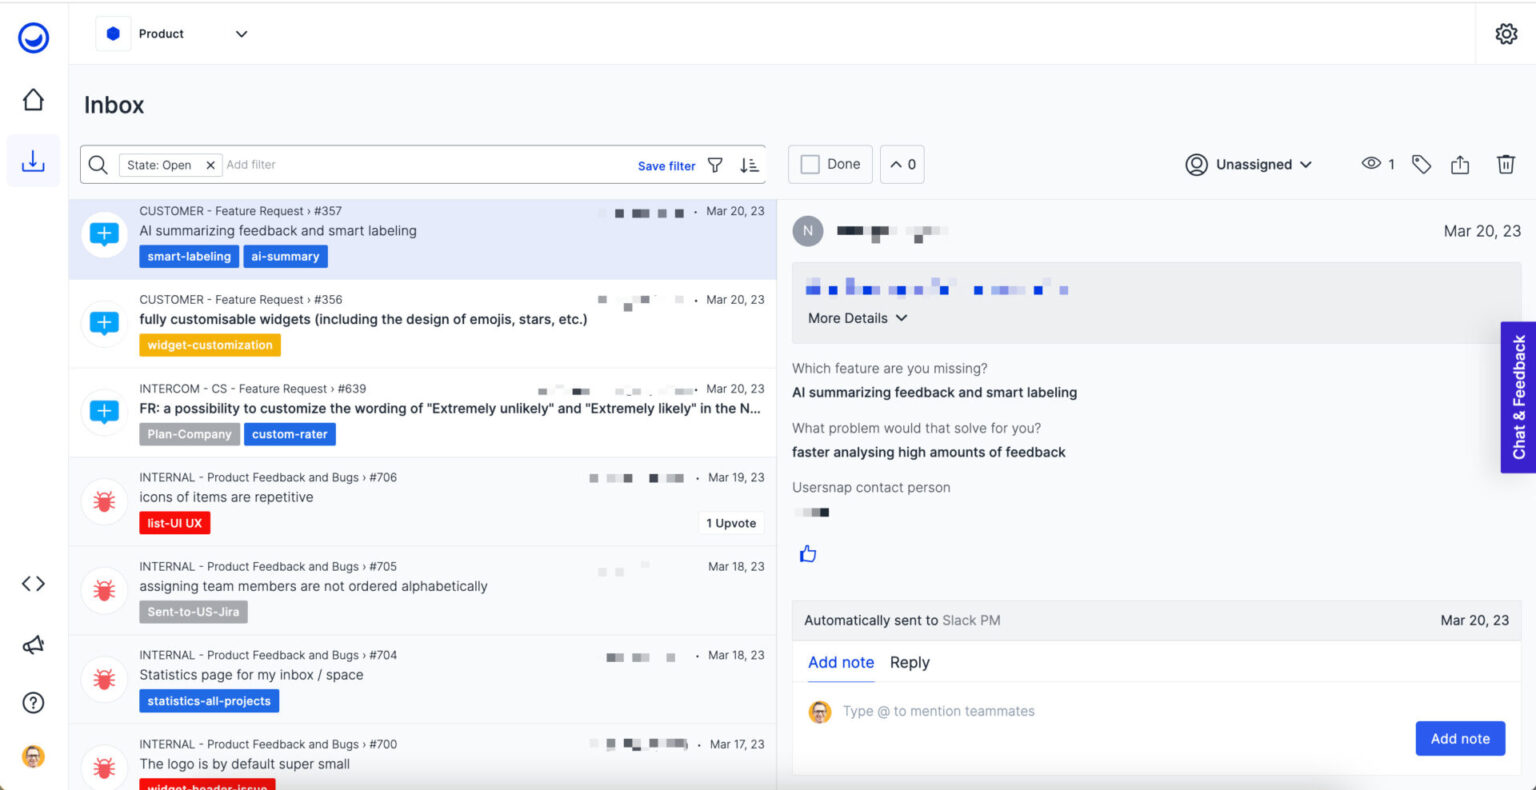Remove the State: Open filter
This screenshot has height=790, width=1536.
point(210,166)
